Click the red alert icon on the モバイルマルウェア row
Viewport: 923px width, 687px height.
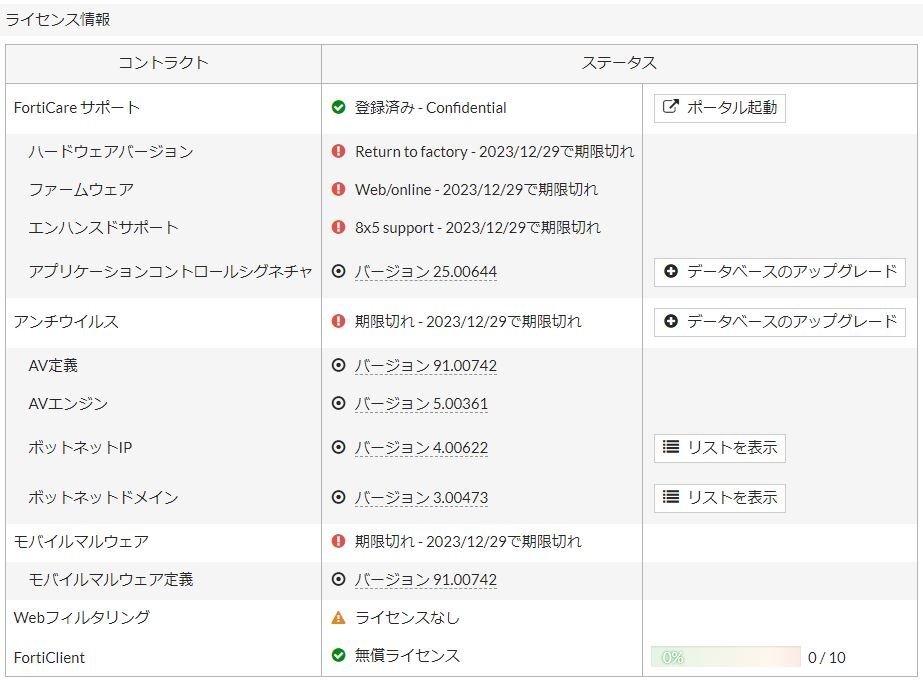(340, 541)
